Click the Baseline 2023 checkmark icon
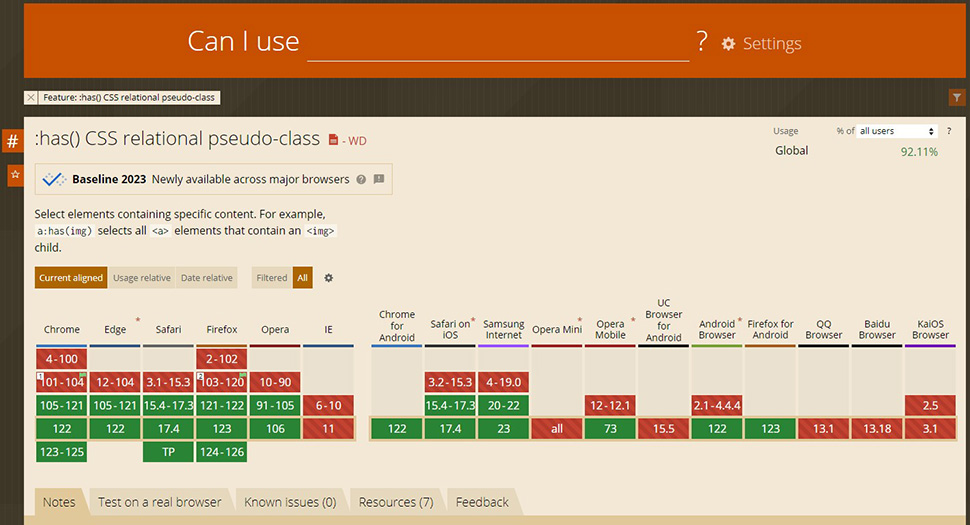 point(54,179)
